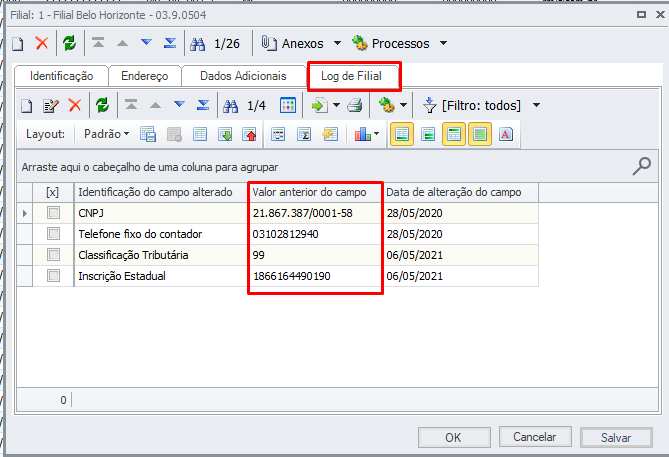Click the Processos gear icon
This screenshot has width=669, height=457.
[x=360, y=43]
